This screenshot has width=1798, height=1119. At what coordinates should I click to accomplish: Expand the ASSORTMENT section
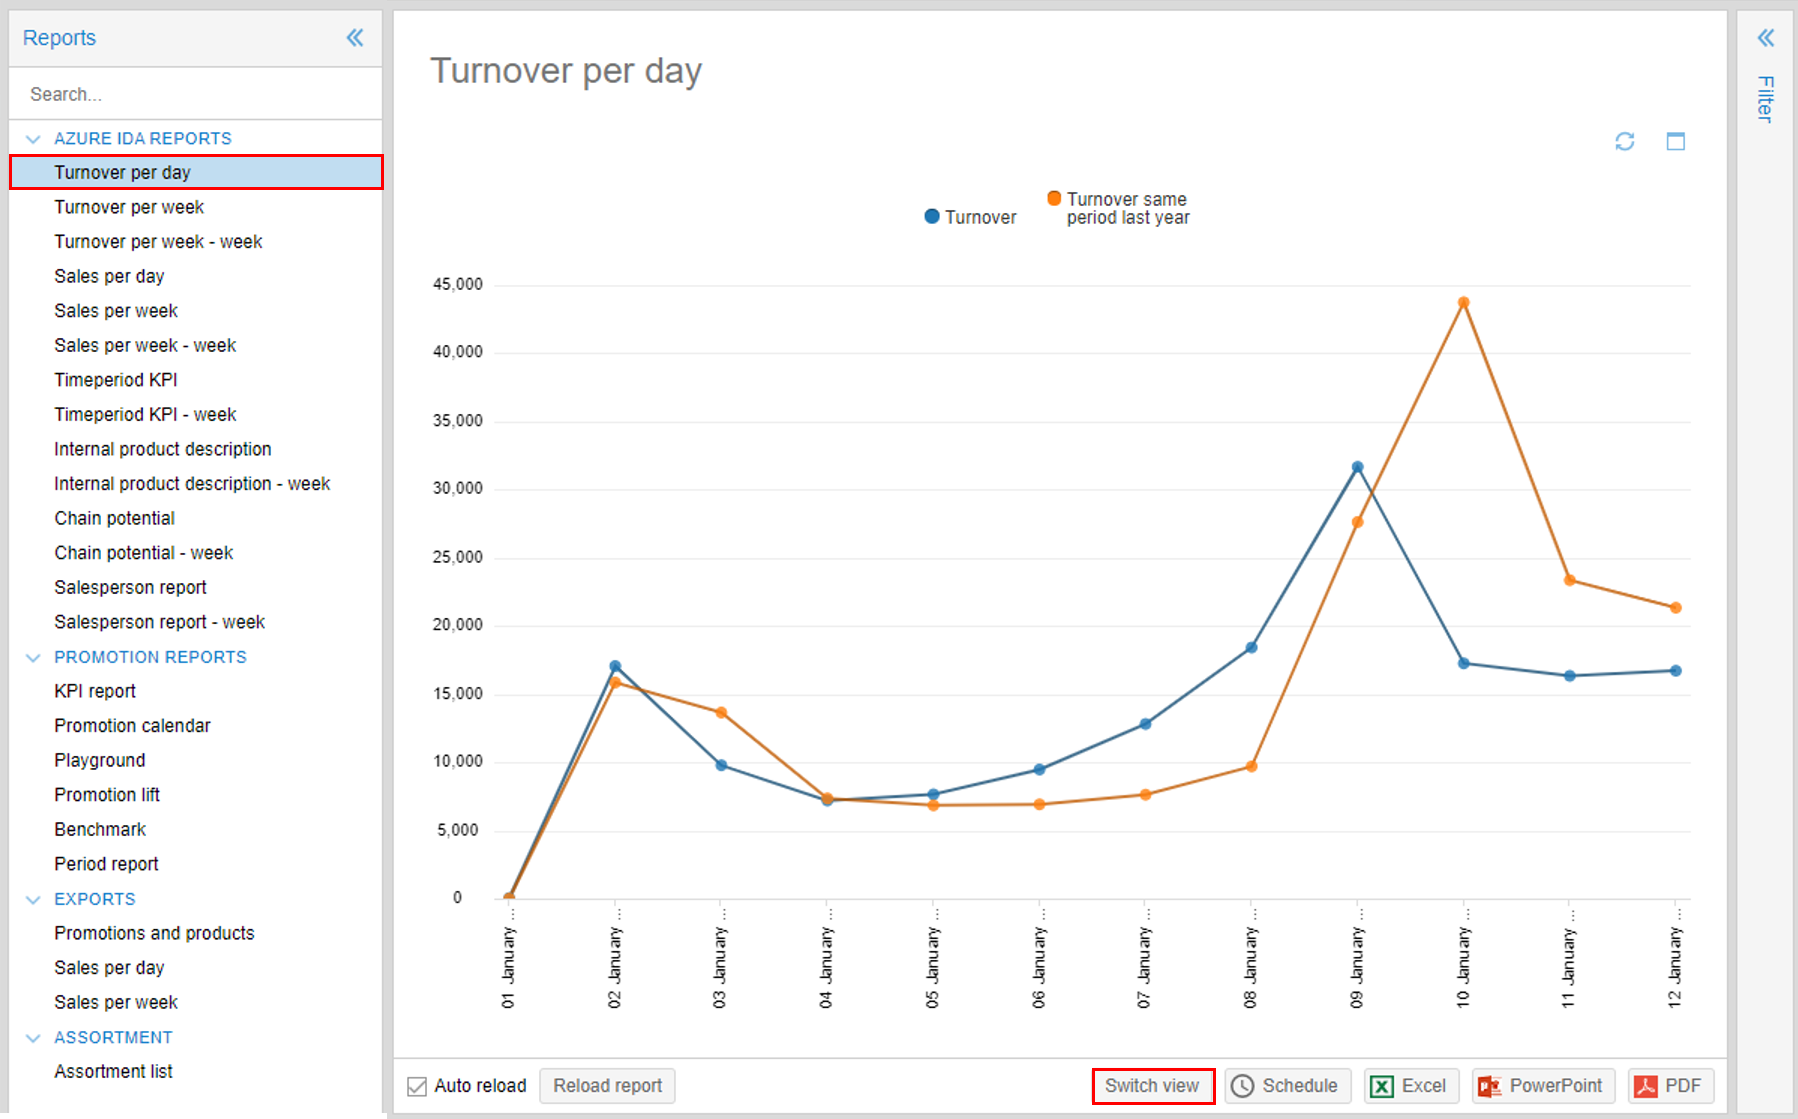(33, 1037)
